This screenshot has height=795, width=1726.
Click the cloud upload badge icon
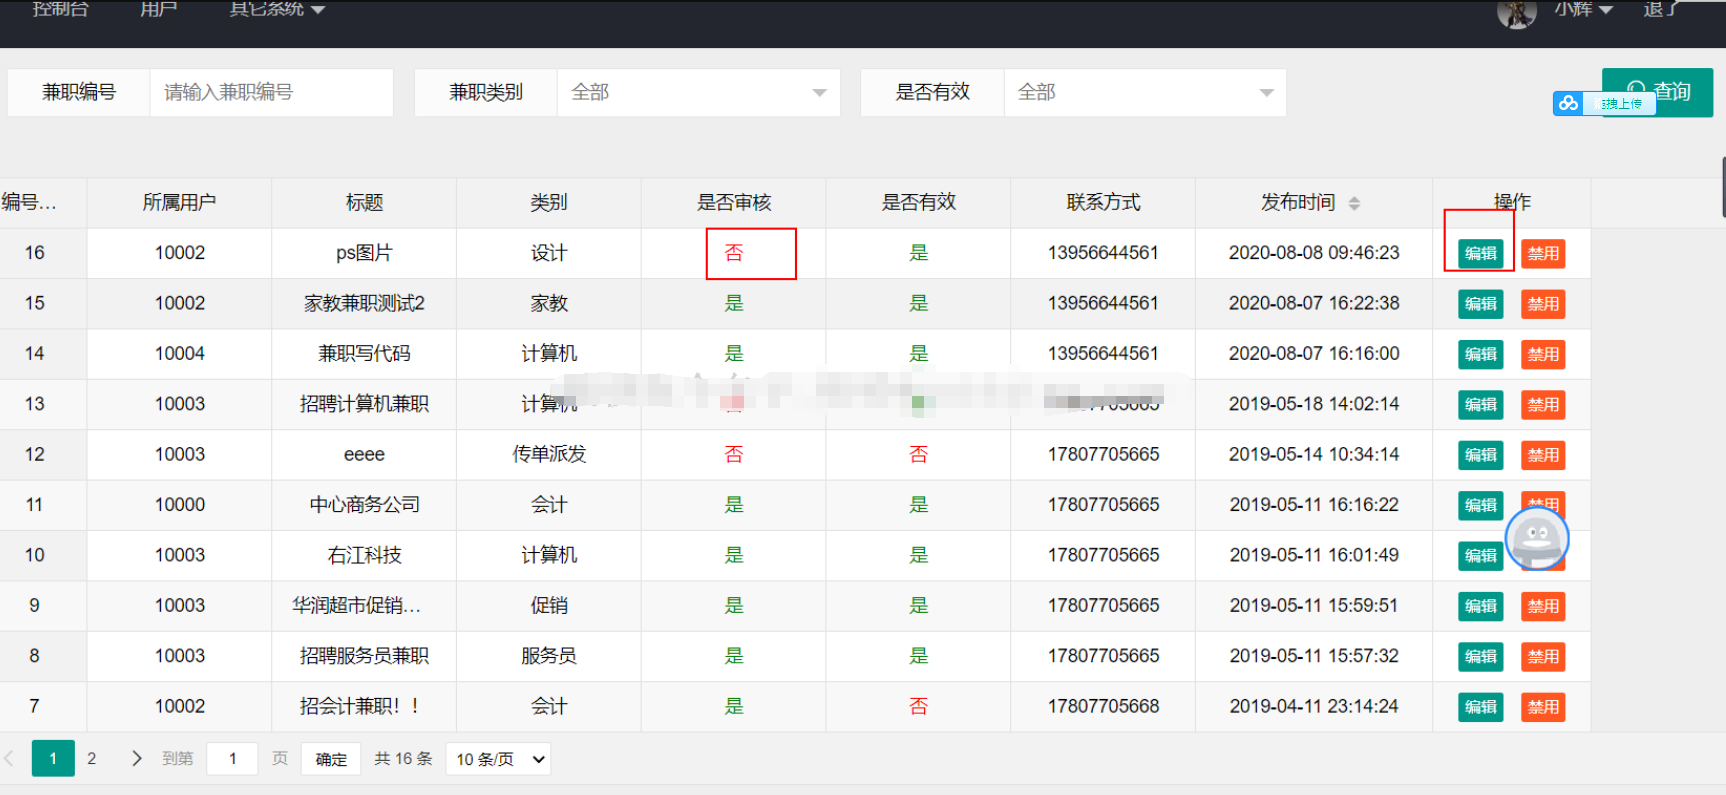(x=1568, y=103)
